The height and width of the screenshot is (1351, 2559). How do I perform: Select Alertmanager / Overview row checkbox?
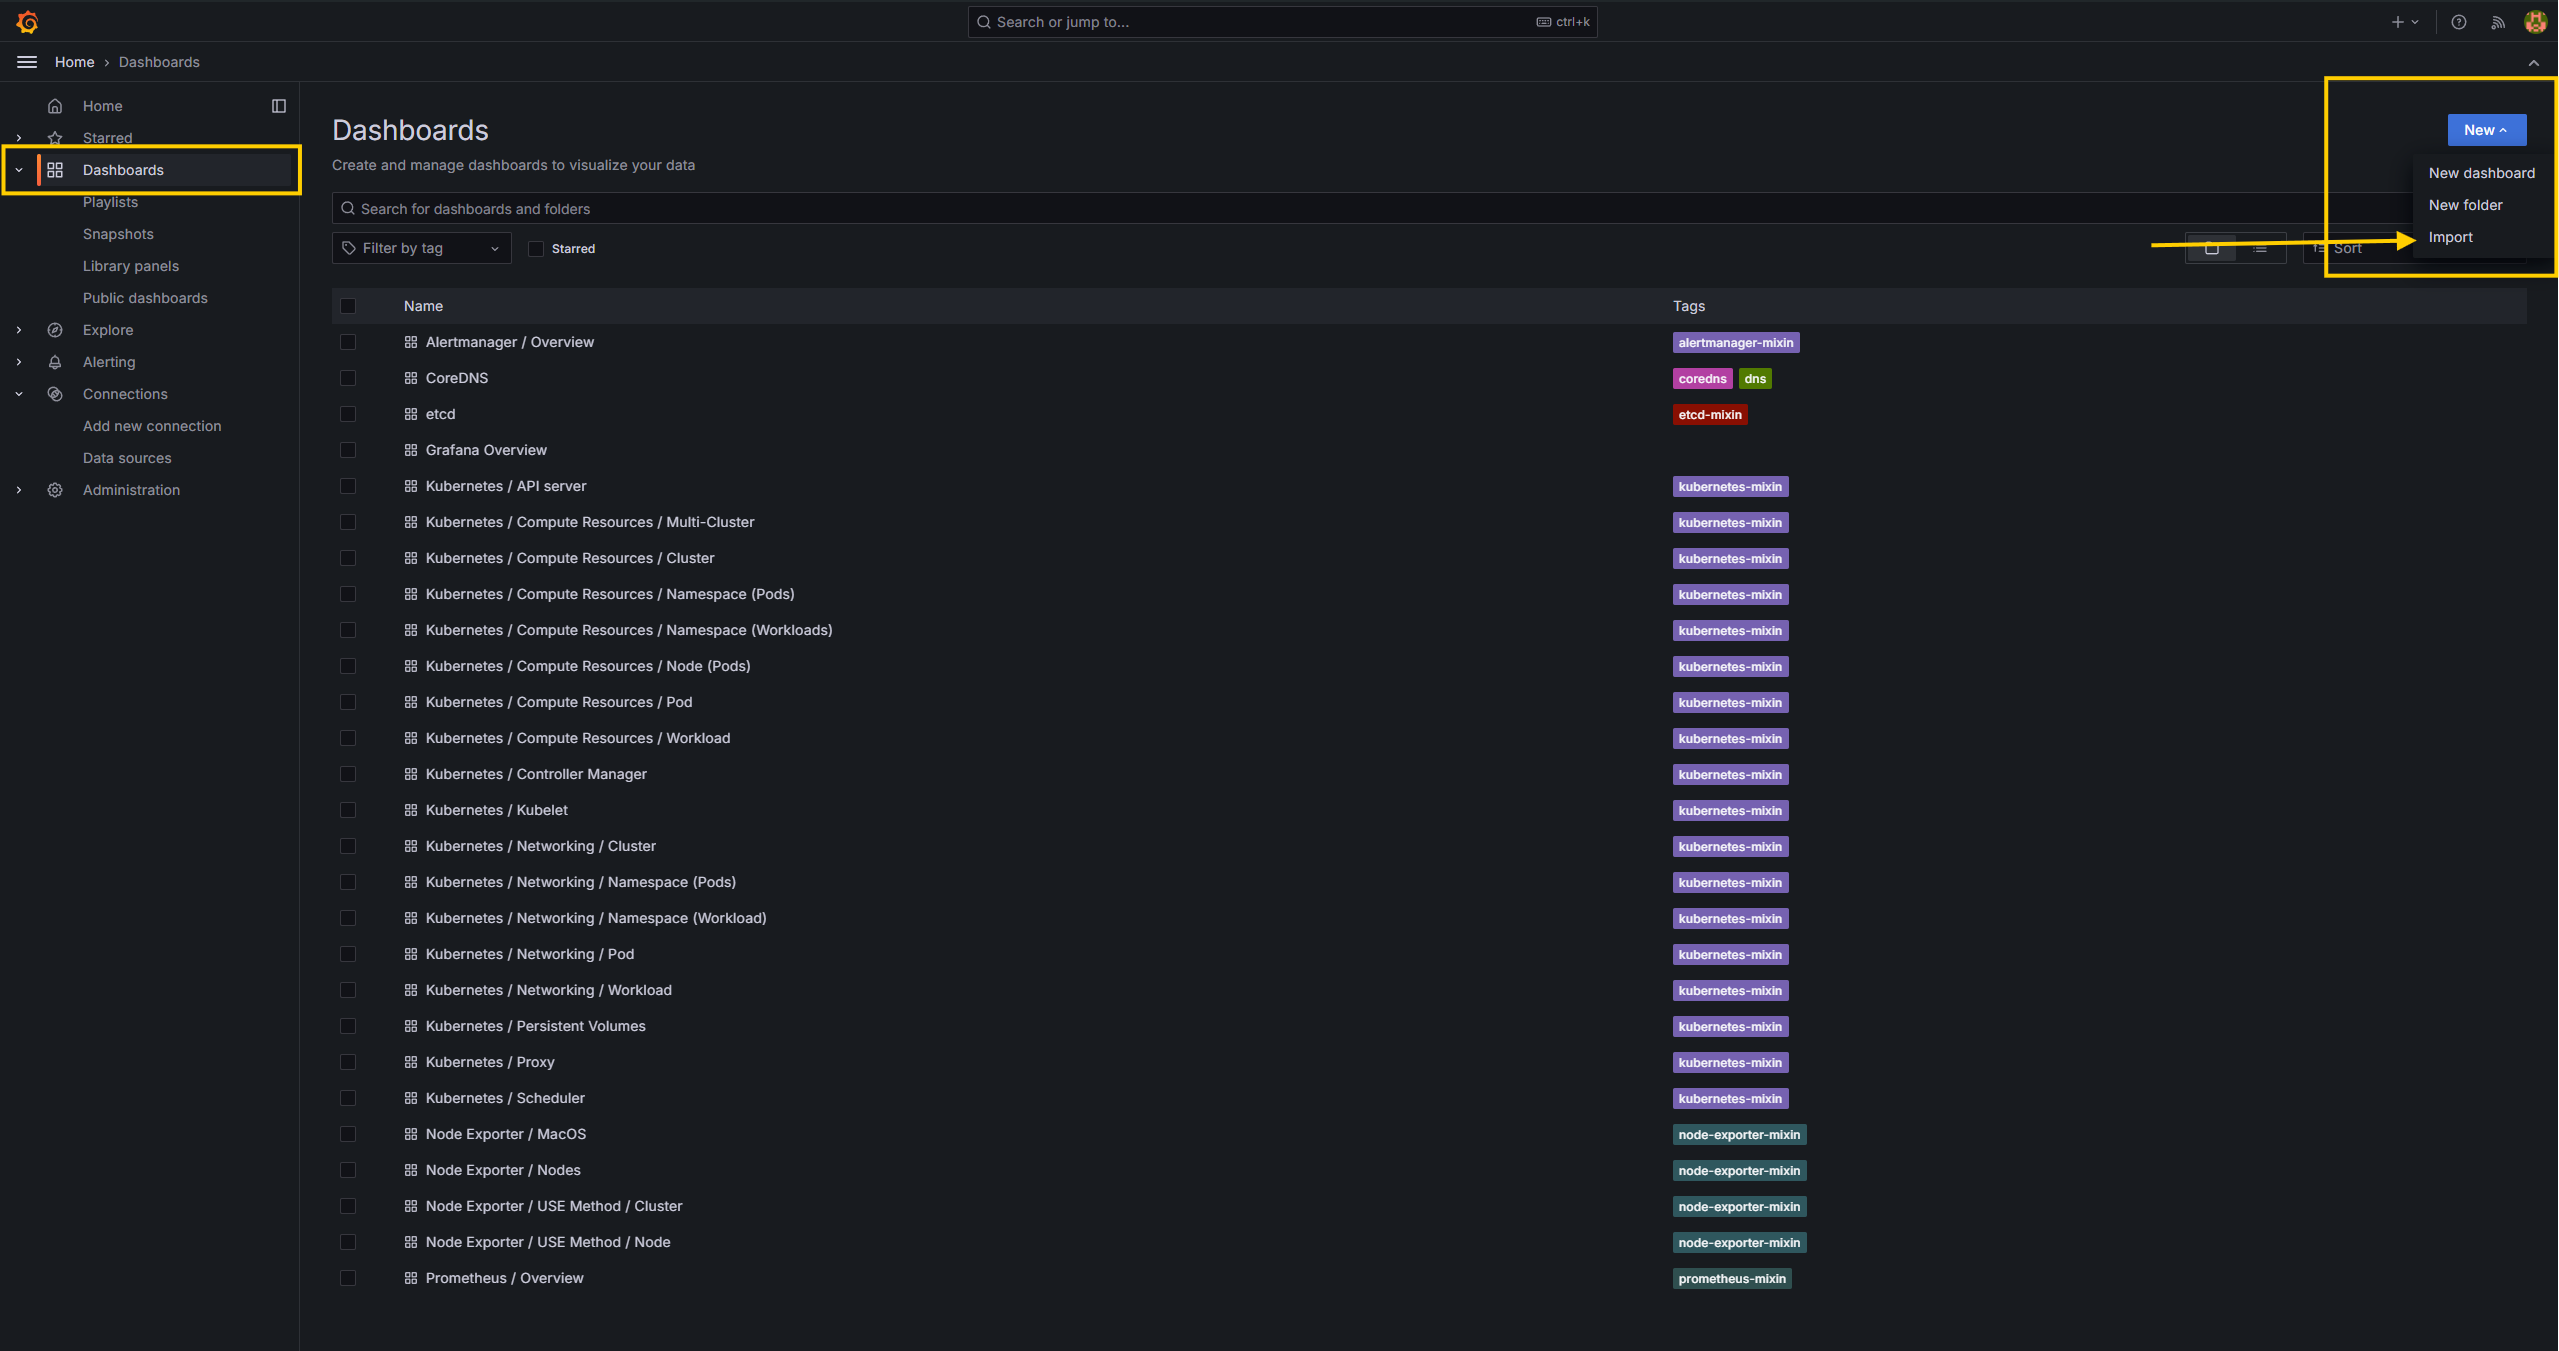pyautogui.click(x=348, y=342)
